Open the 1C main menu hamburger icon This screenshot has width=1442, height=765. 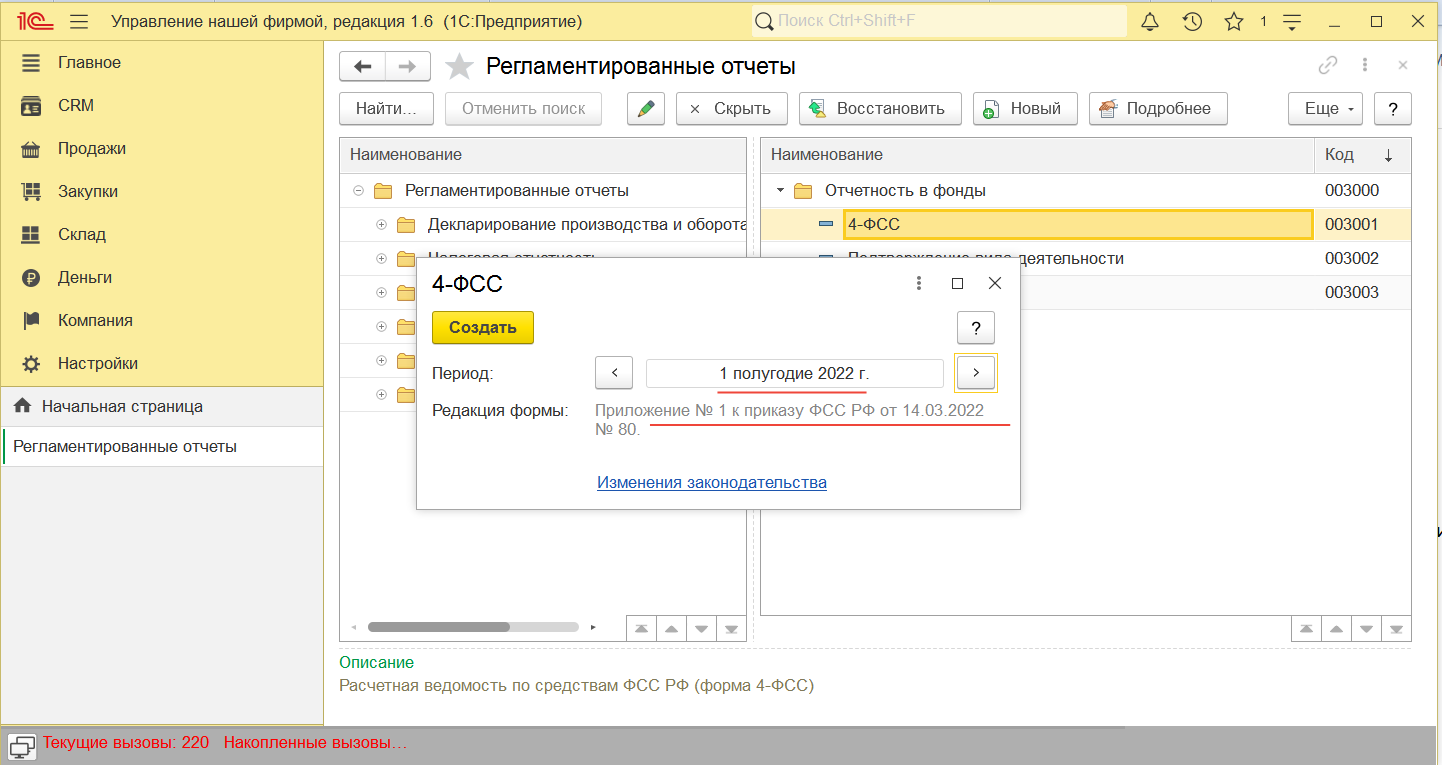pos(80,21)
